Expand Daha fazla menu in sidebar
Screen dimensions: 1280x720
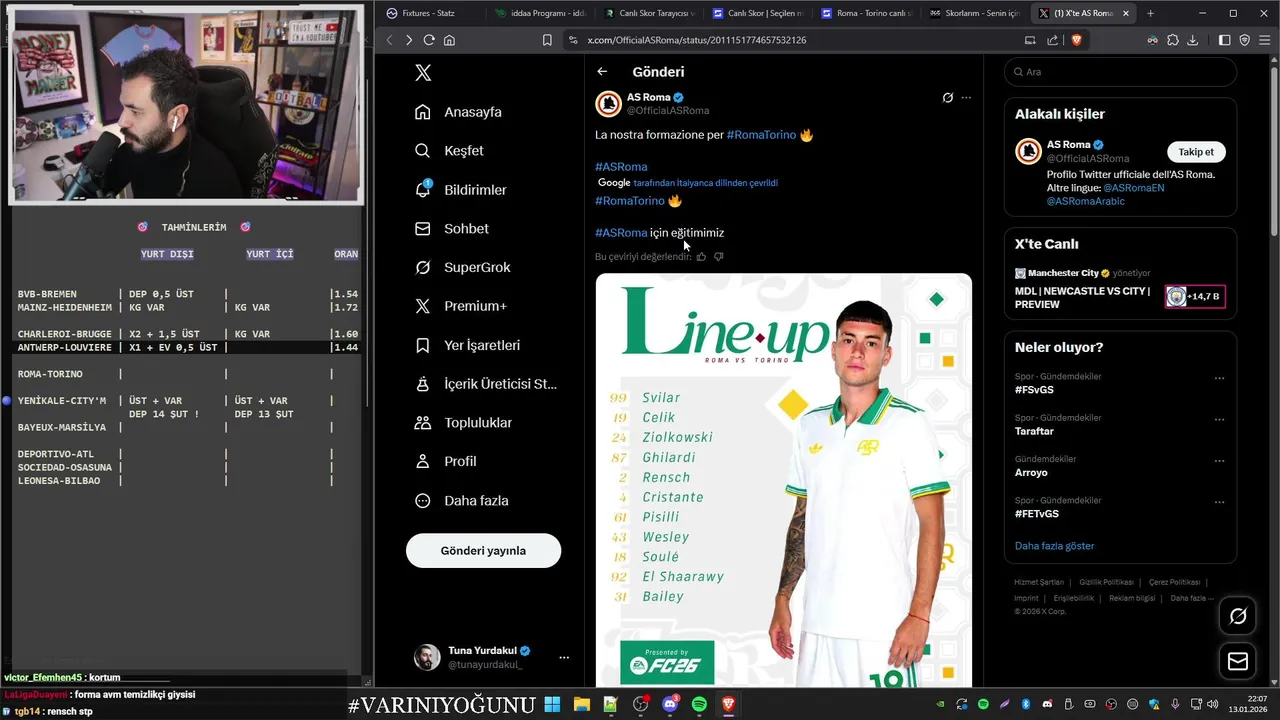click(x=461, y=501)
